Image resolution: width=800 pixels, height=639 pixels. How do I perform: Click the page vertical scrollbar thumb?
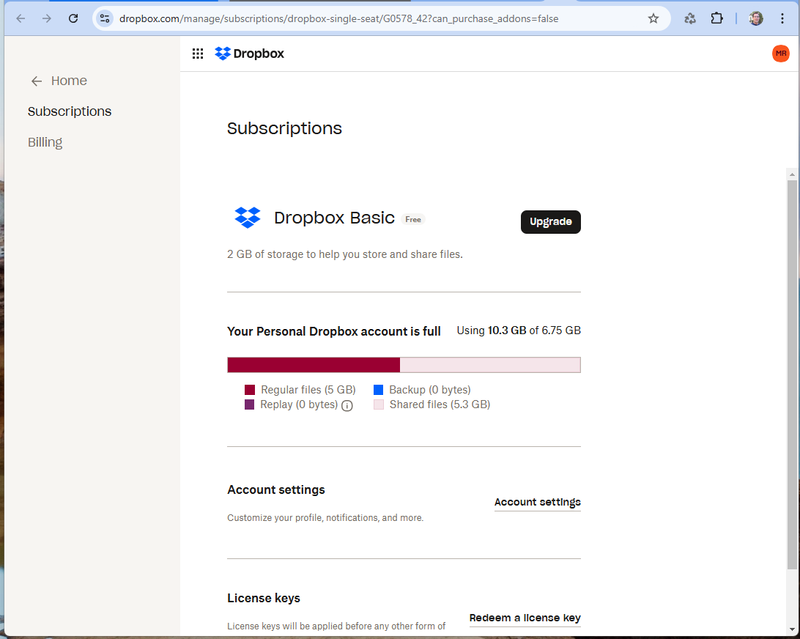click(x=792, y=374)
